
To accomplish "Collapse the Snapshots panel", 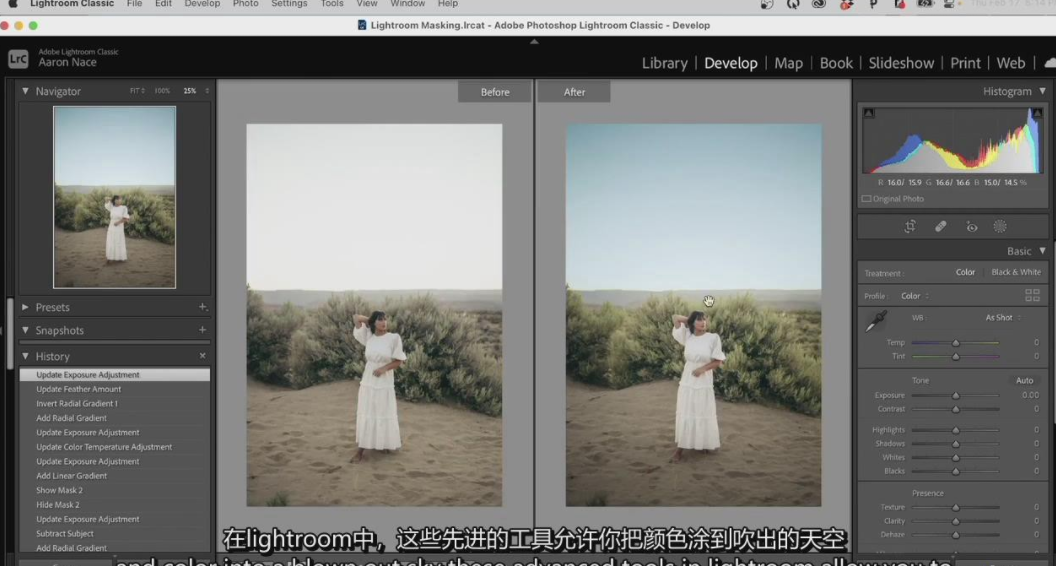I will pyautogui.click(x=26, y=330).
